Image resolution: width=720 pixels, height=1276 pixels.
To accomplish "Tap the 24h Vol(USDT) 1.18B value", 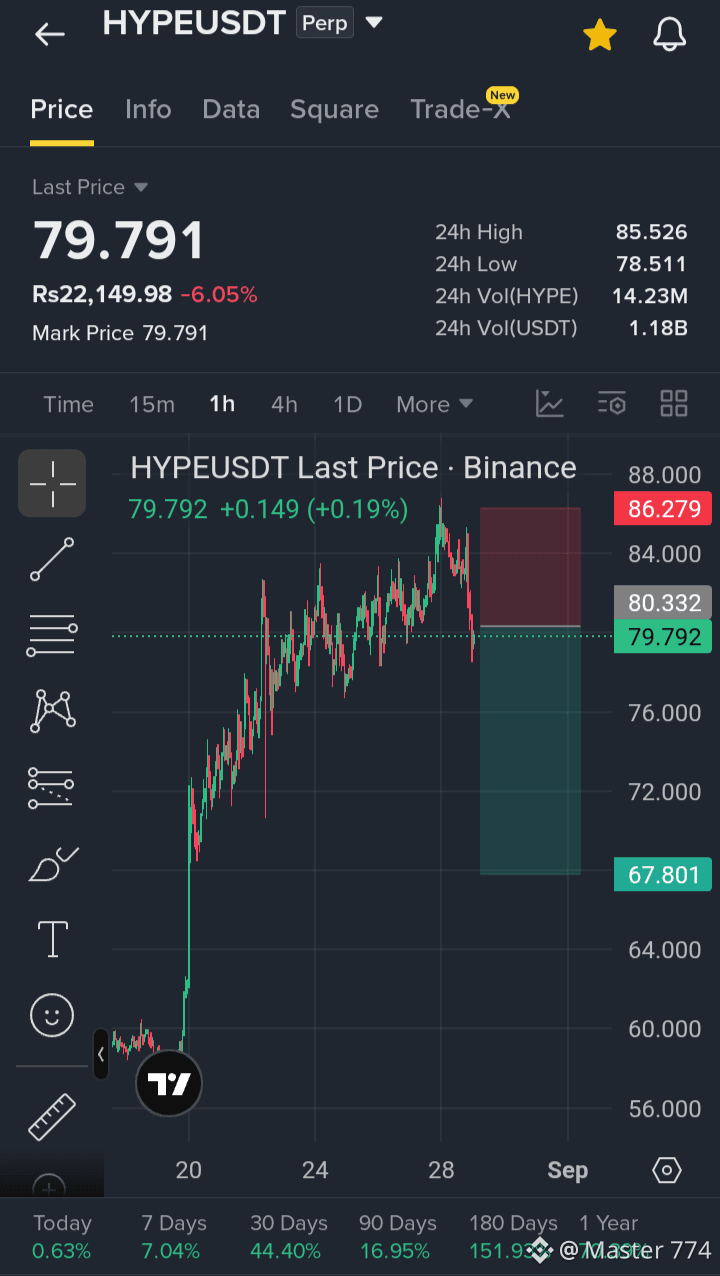I will [x=658, y=327].
